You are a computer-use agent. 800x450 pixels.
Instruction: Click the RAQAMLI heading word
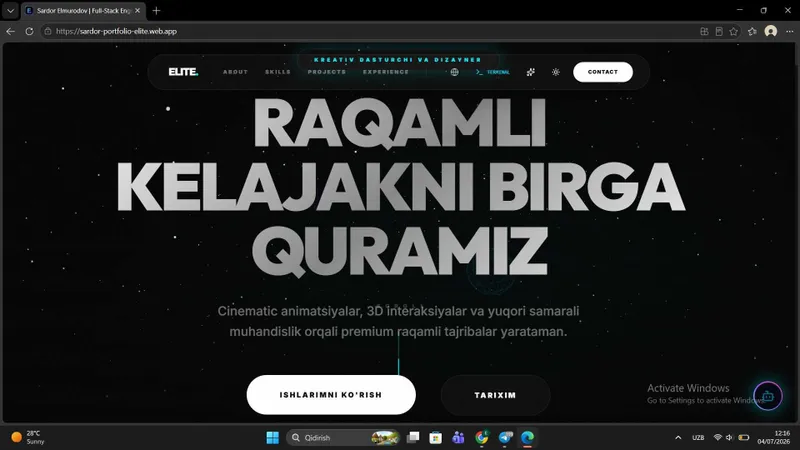[x=400, y=123]
